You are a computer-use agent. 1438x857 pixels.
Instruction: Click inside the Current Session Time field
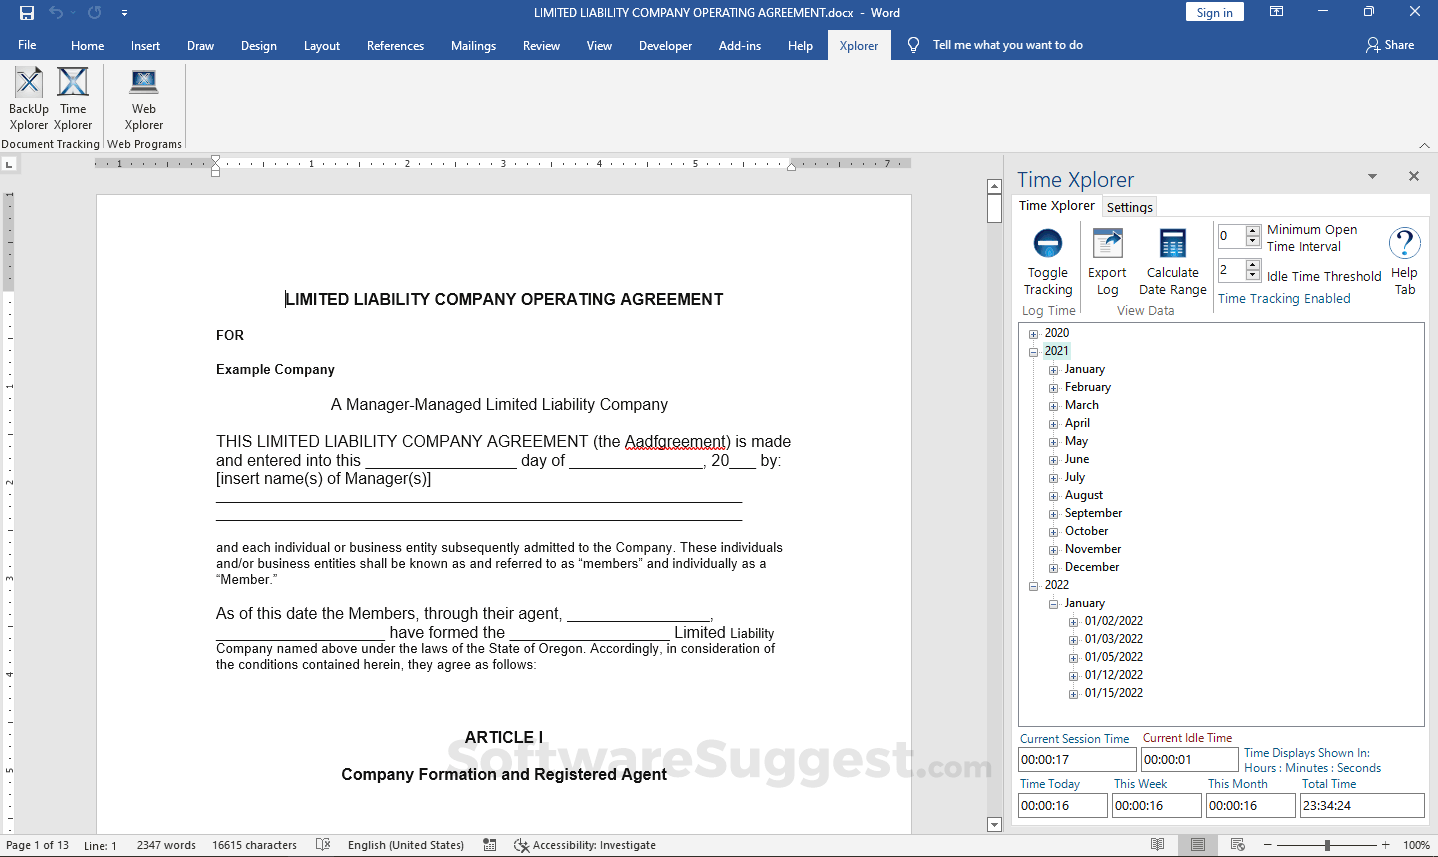[x=1076, y=759]
